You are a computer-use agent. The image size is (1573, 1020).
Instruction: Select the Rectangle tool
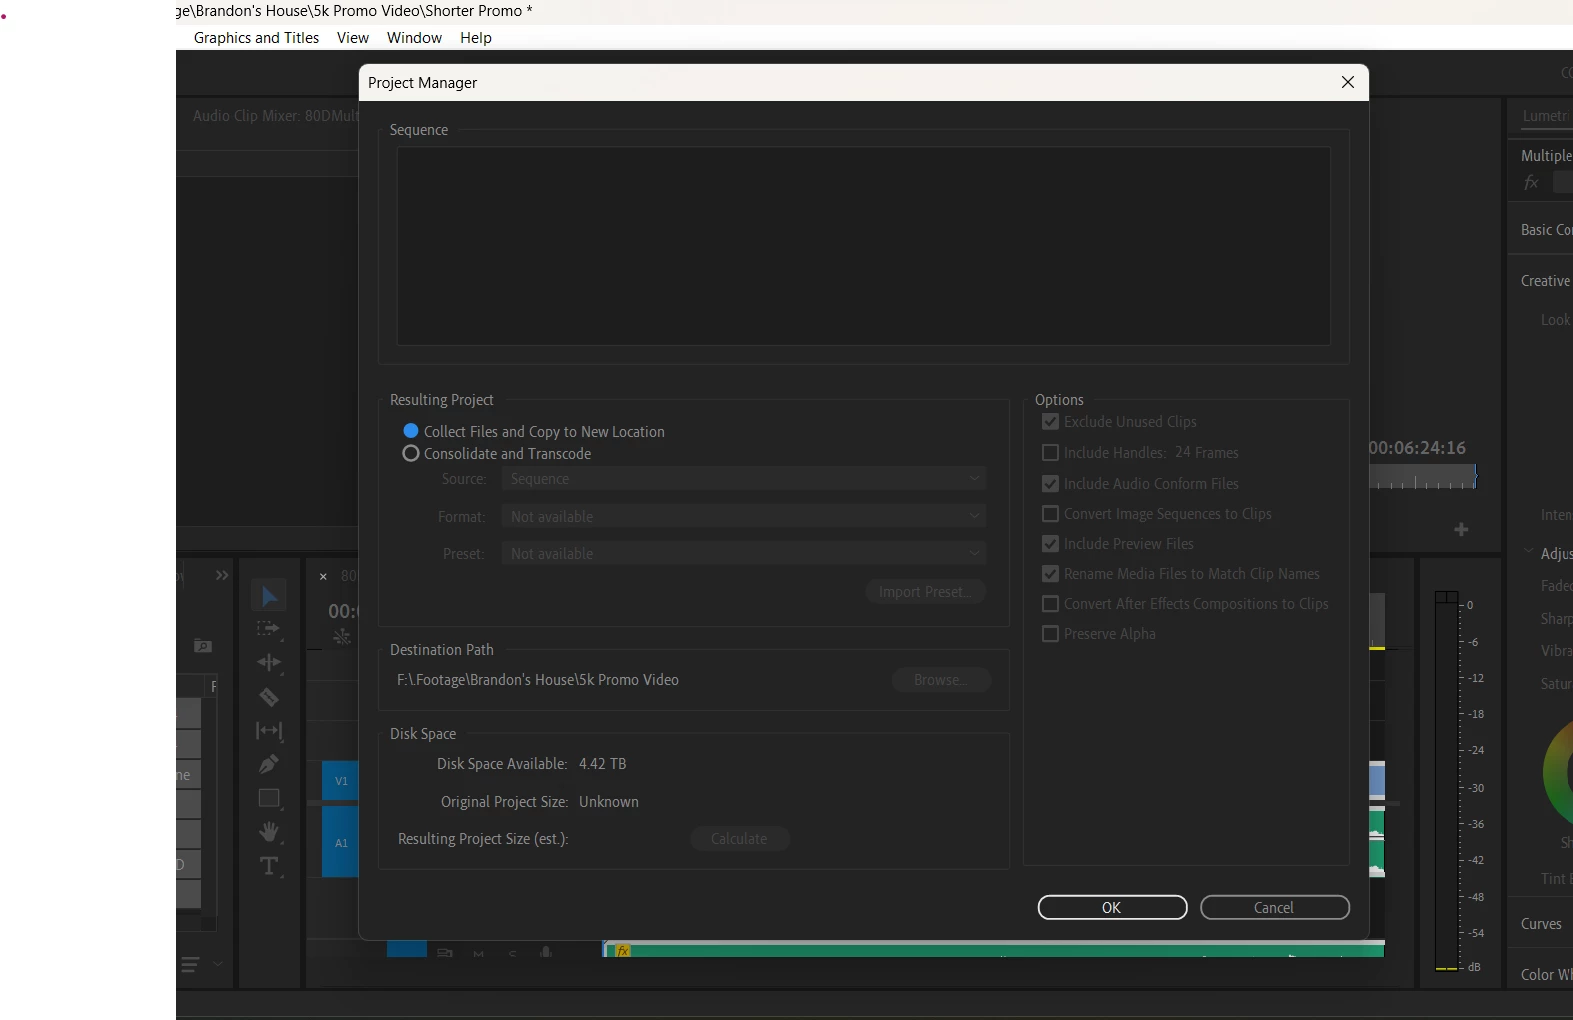pyautogui.click(x=269, y=799)
